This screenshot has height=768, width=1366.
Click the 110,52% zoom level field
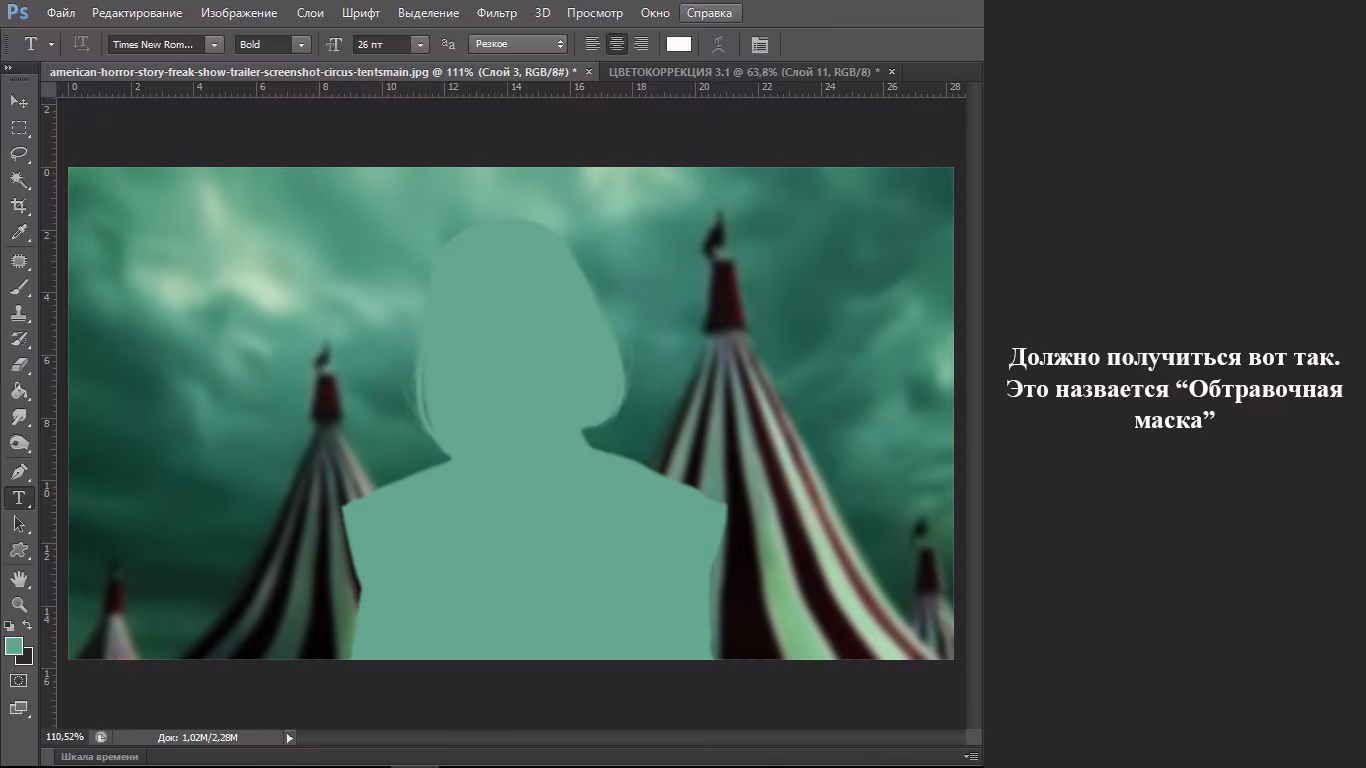[66, 738]
